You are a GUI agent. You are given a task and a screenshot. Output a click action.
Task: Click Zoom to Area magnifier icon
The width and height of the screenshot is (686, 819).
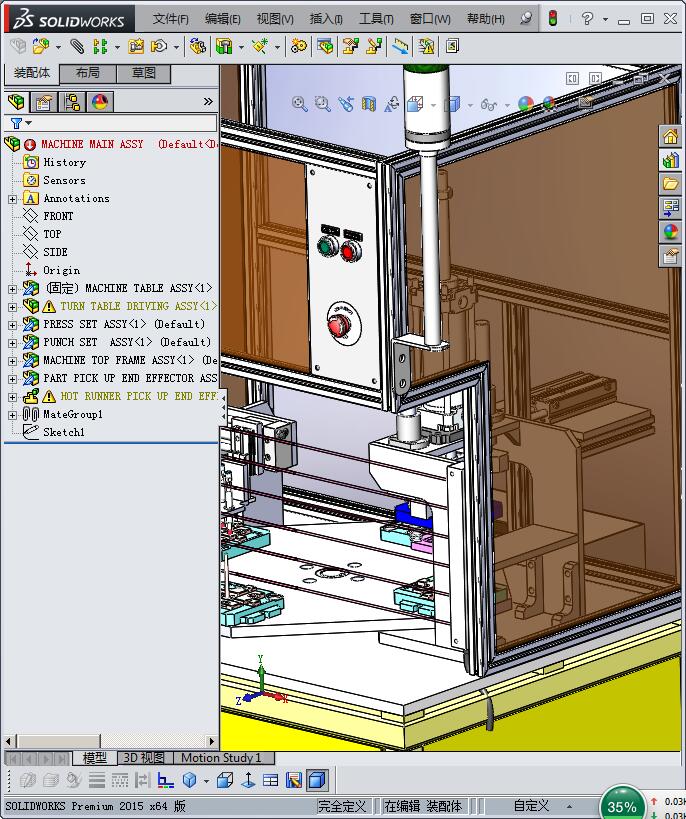(322, 104)
